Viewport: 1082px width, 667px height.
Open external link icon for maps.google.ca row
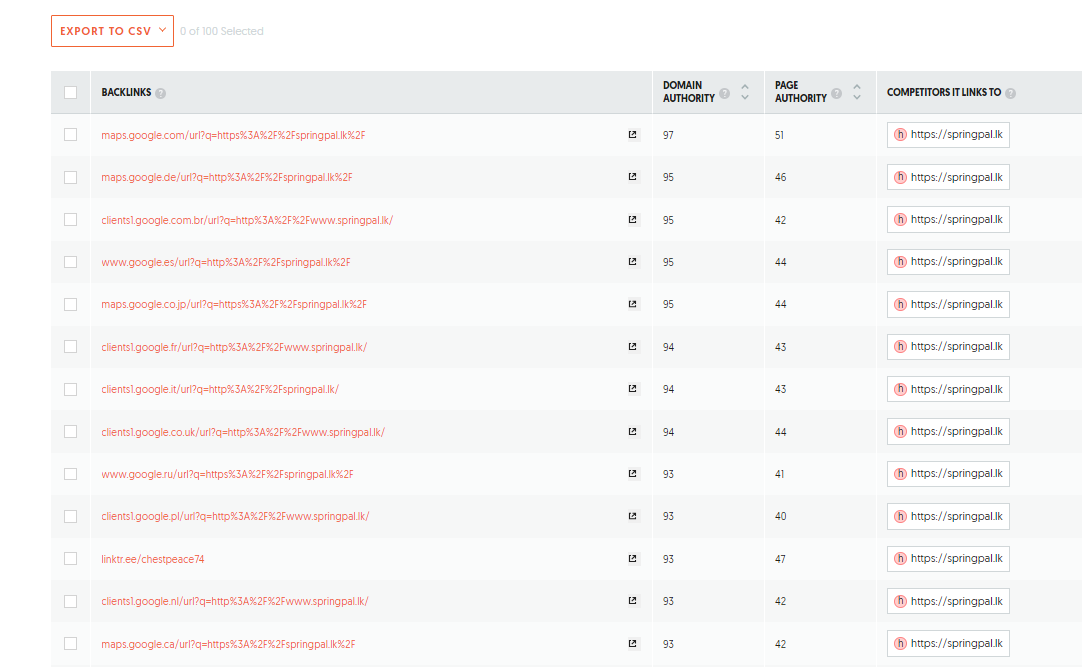632,644
